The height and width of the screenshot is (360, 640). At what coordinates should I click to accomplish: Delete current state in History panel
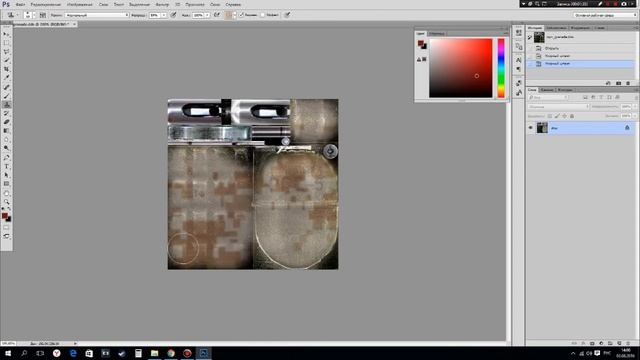coord(628,83)
